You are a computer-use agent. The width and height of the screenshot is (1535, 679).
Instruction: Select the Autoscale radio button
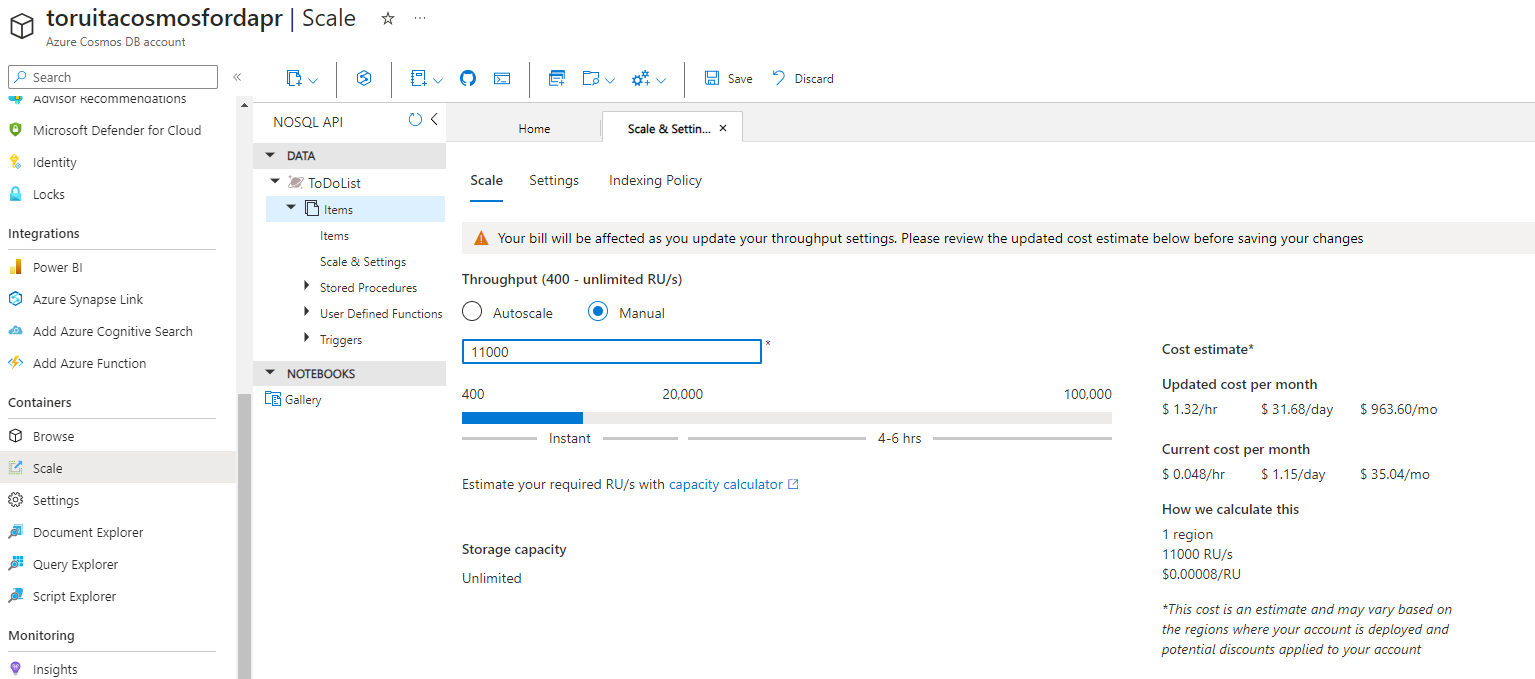[472, 311]
